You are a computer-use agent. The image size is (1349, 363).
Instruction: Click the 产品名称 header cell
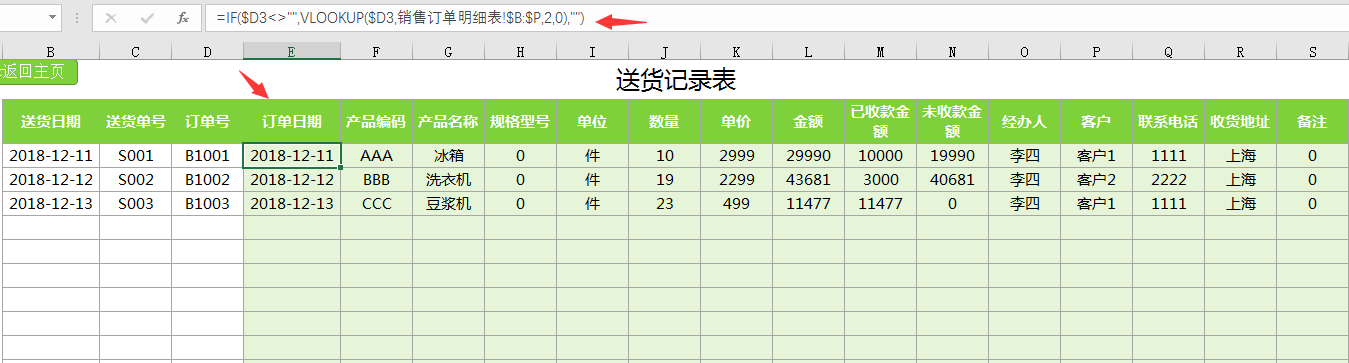click(448, 121)
